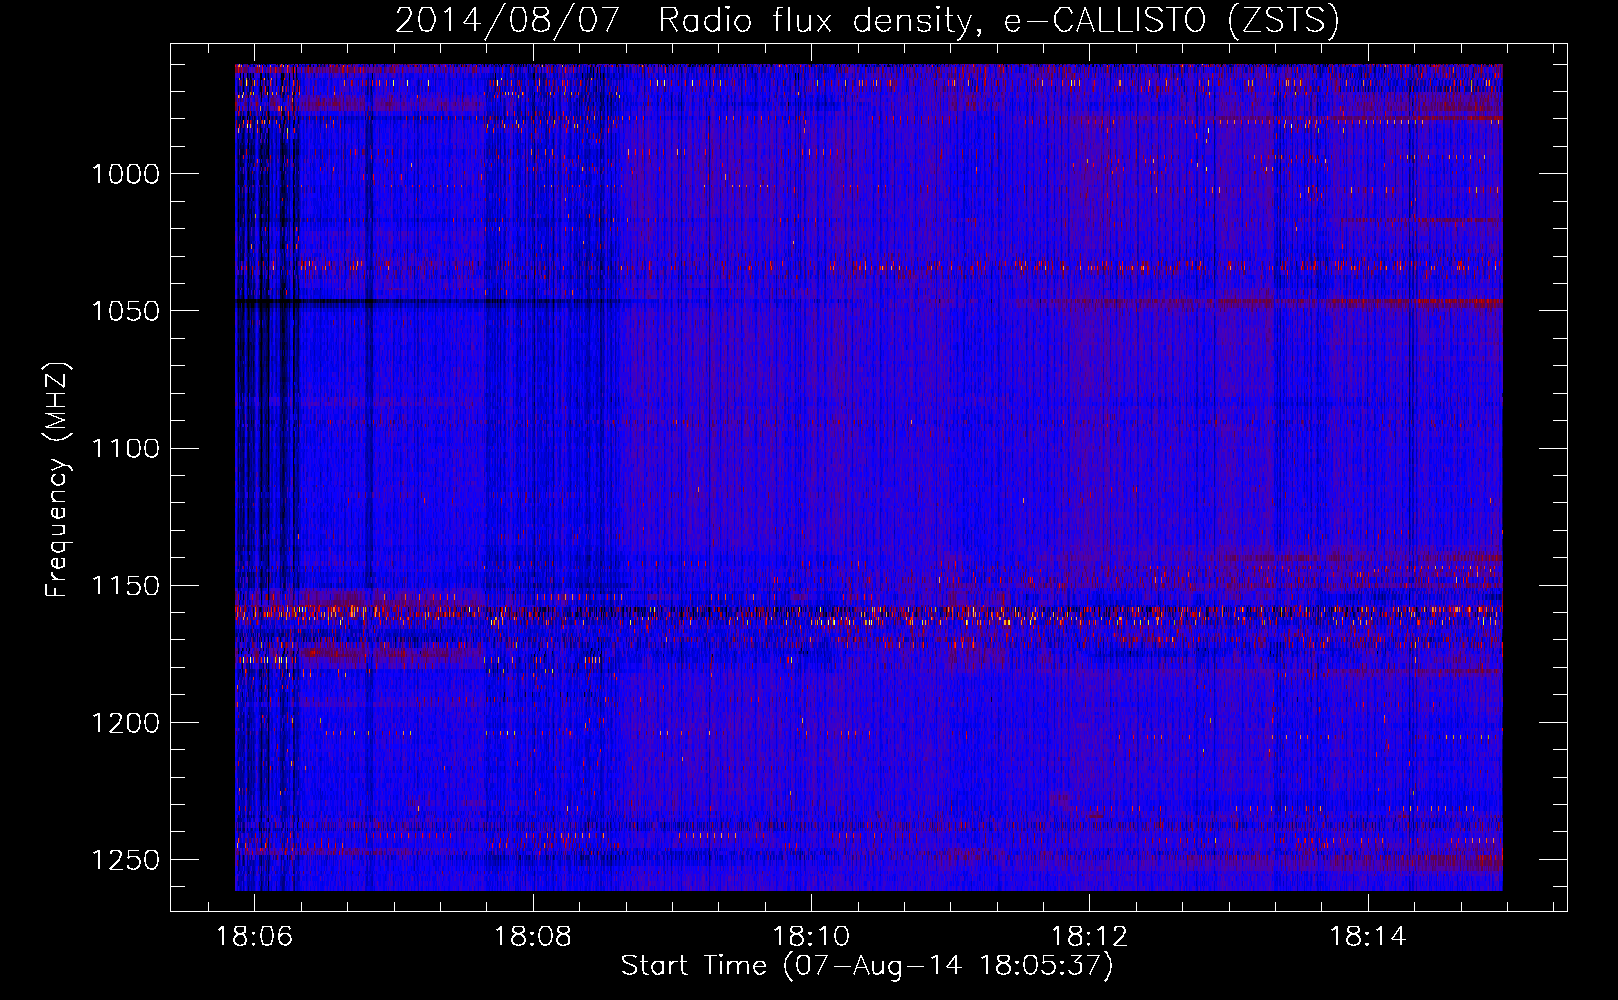Select the '1000' frequency tick label

pyautogui.click(x=125, y=174)
